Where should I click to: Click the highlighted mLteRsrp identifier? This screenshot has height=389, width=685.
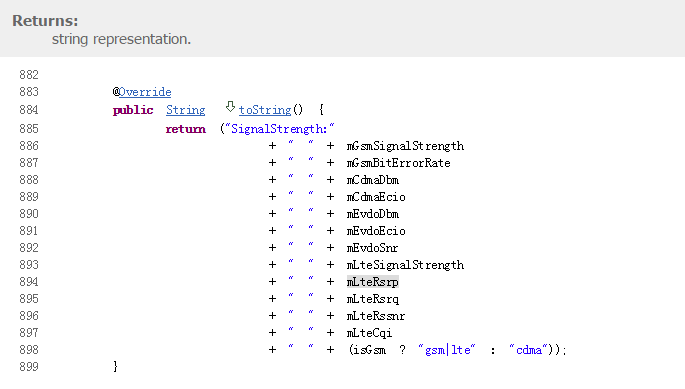click(373, 282)
